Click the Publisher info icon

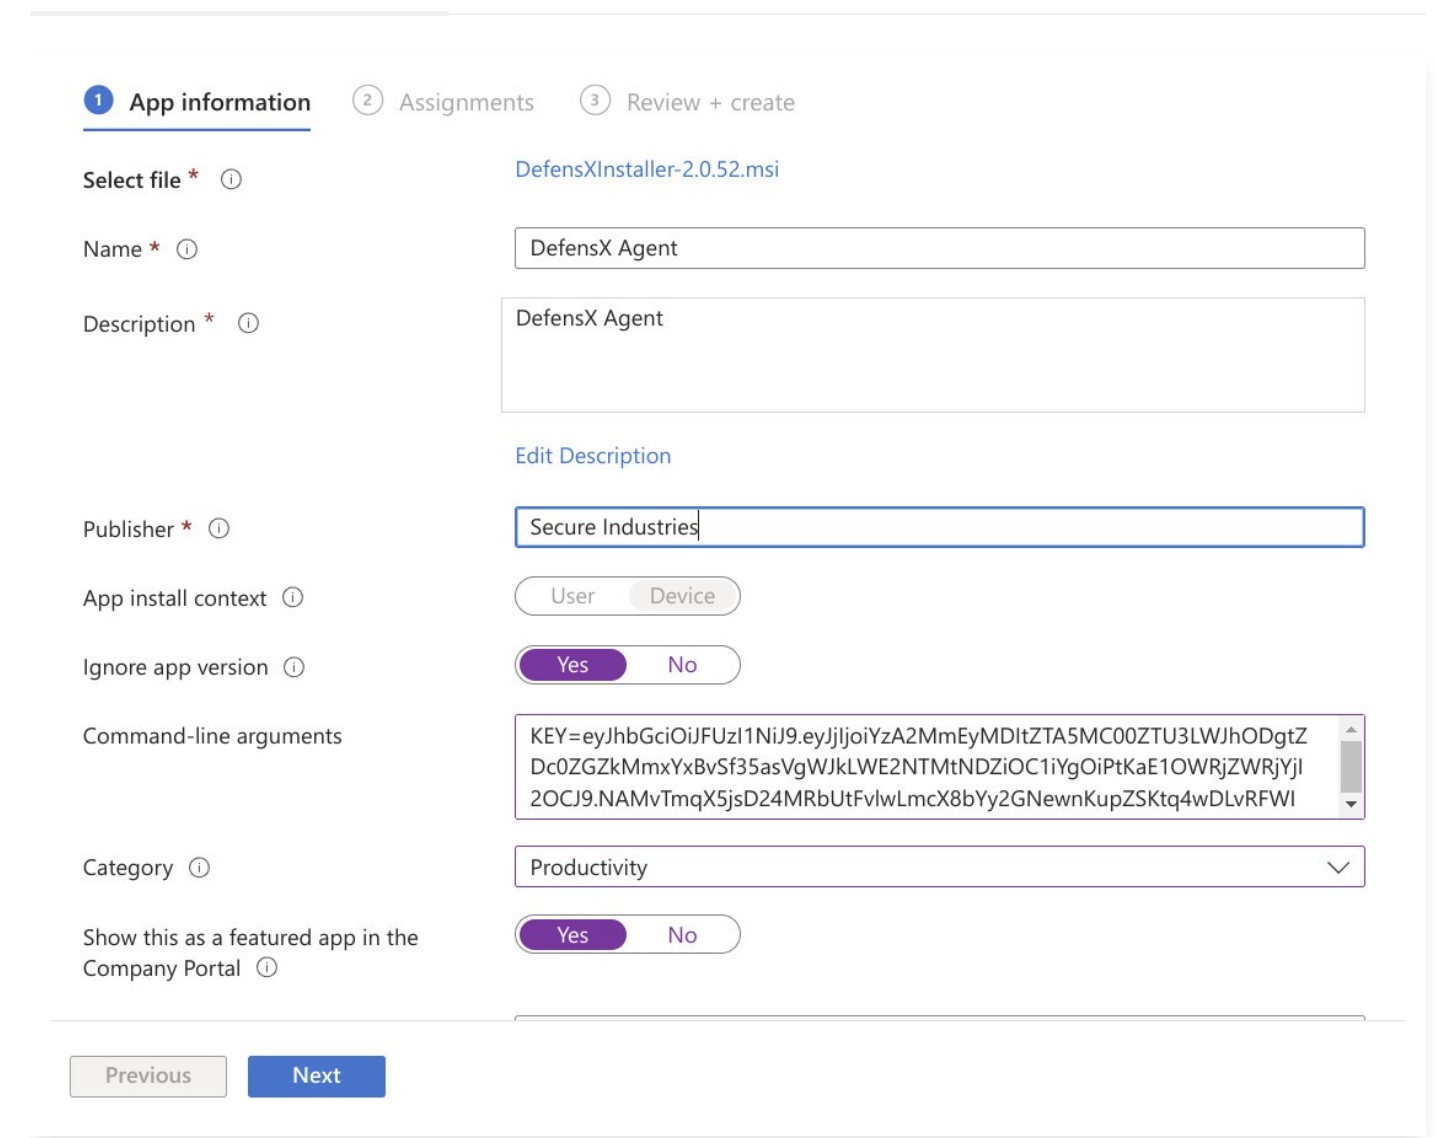(x=219, y=528)
